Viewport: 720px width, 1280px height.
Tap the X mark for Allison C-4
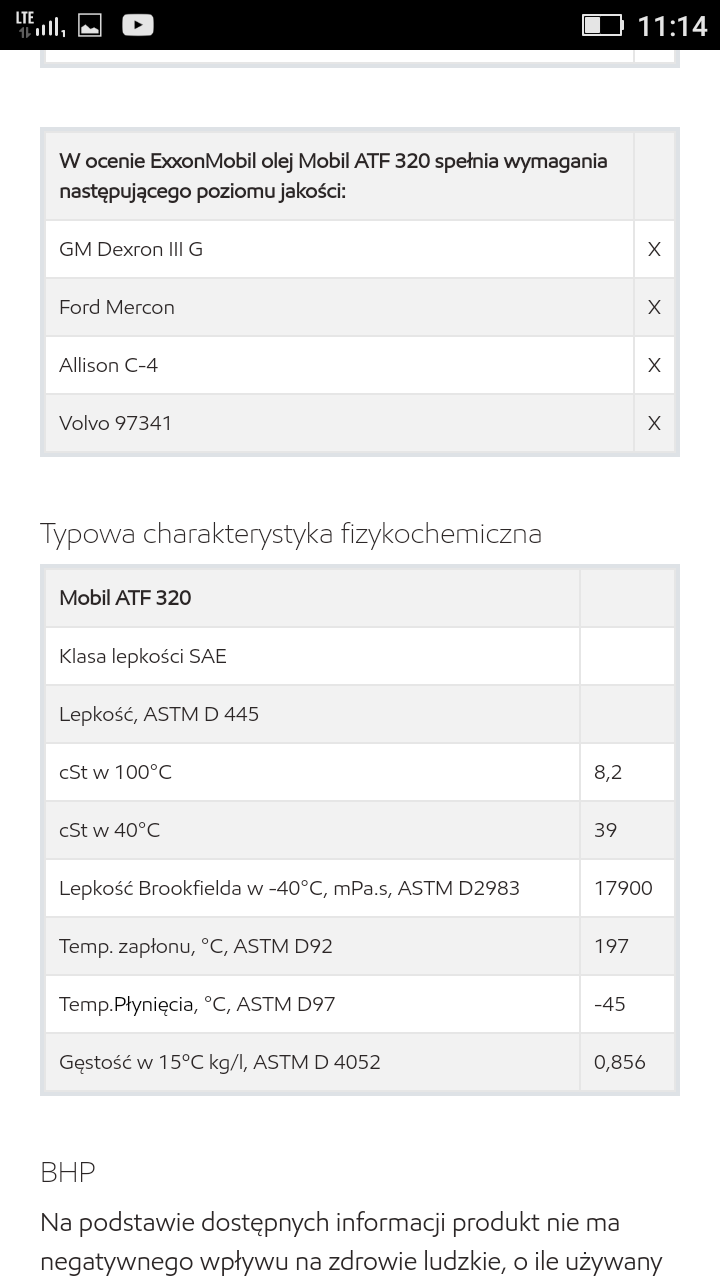pyautogui.click(x=654, y=365)
